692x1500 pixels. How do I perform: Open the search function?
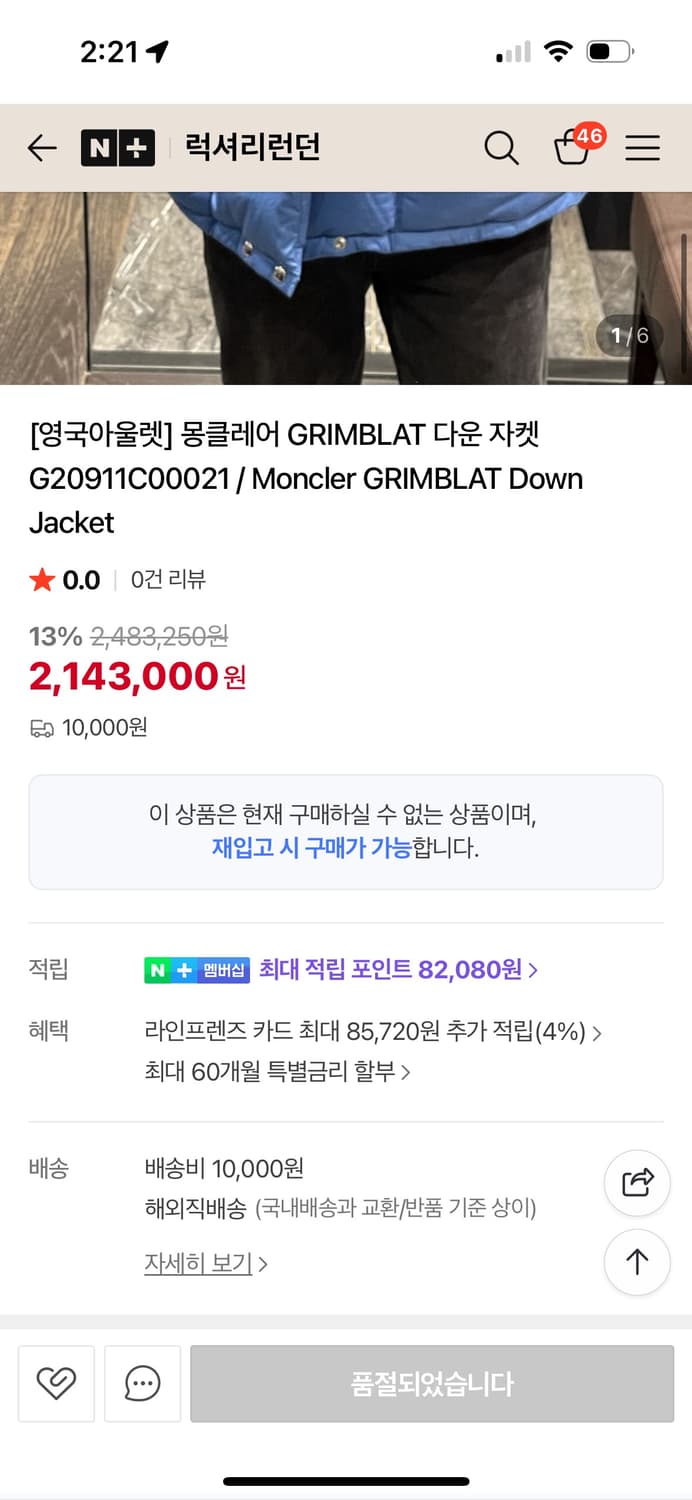click(501, 147)
